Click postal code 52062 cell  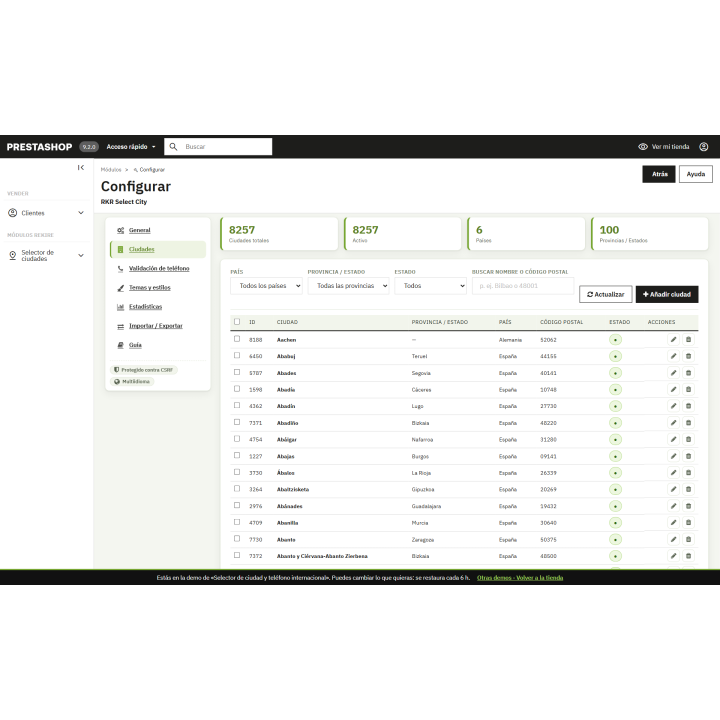[548, 340]
